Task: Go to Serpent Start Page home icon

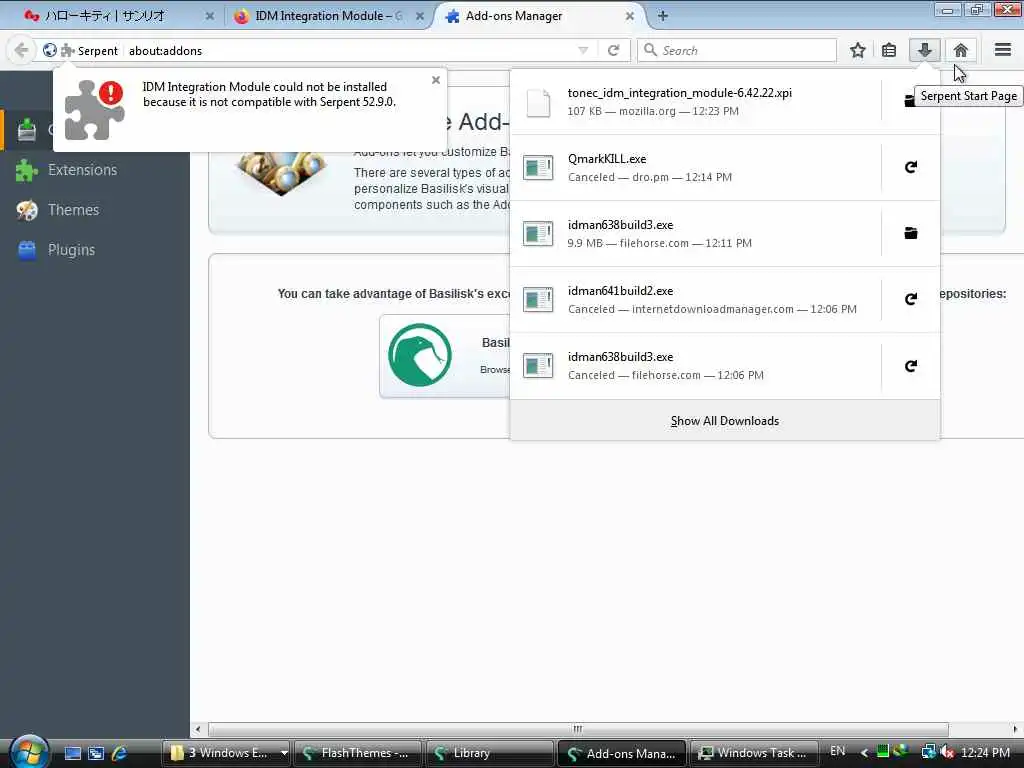Action: click(960, 50)
